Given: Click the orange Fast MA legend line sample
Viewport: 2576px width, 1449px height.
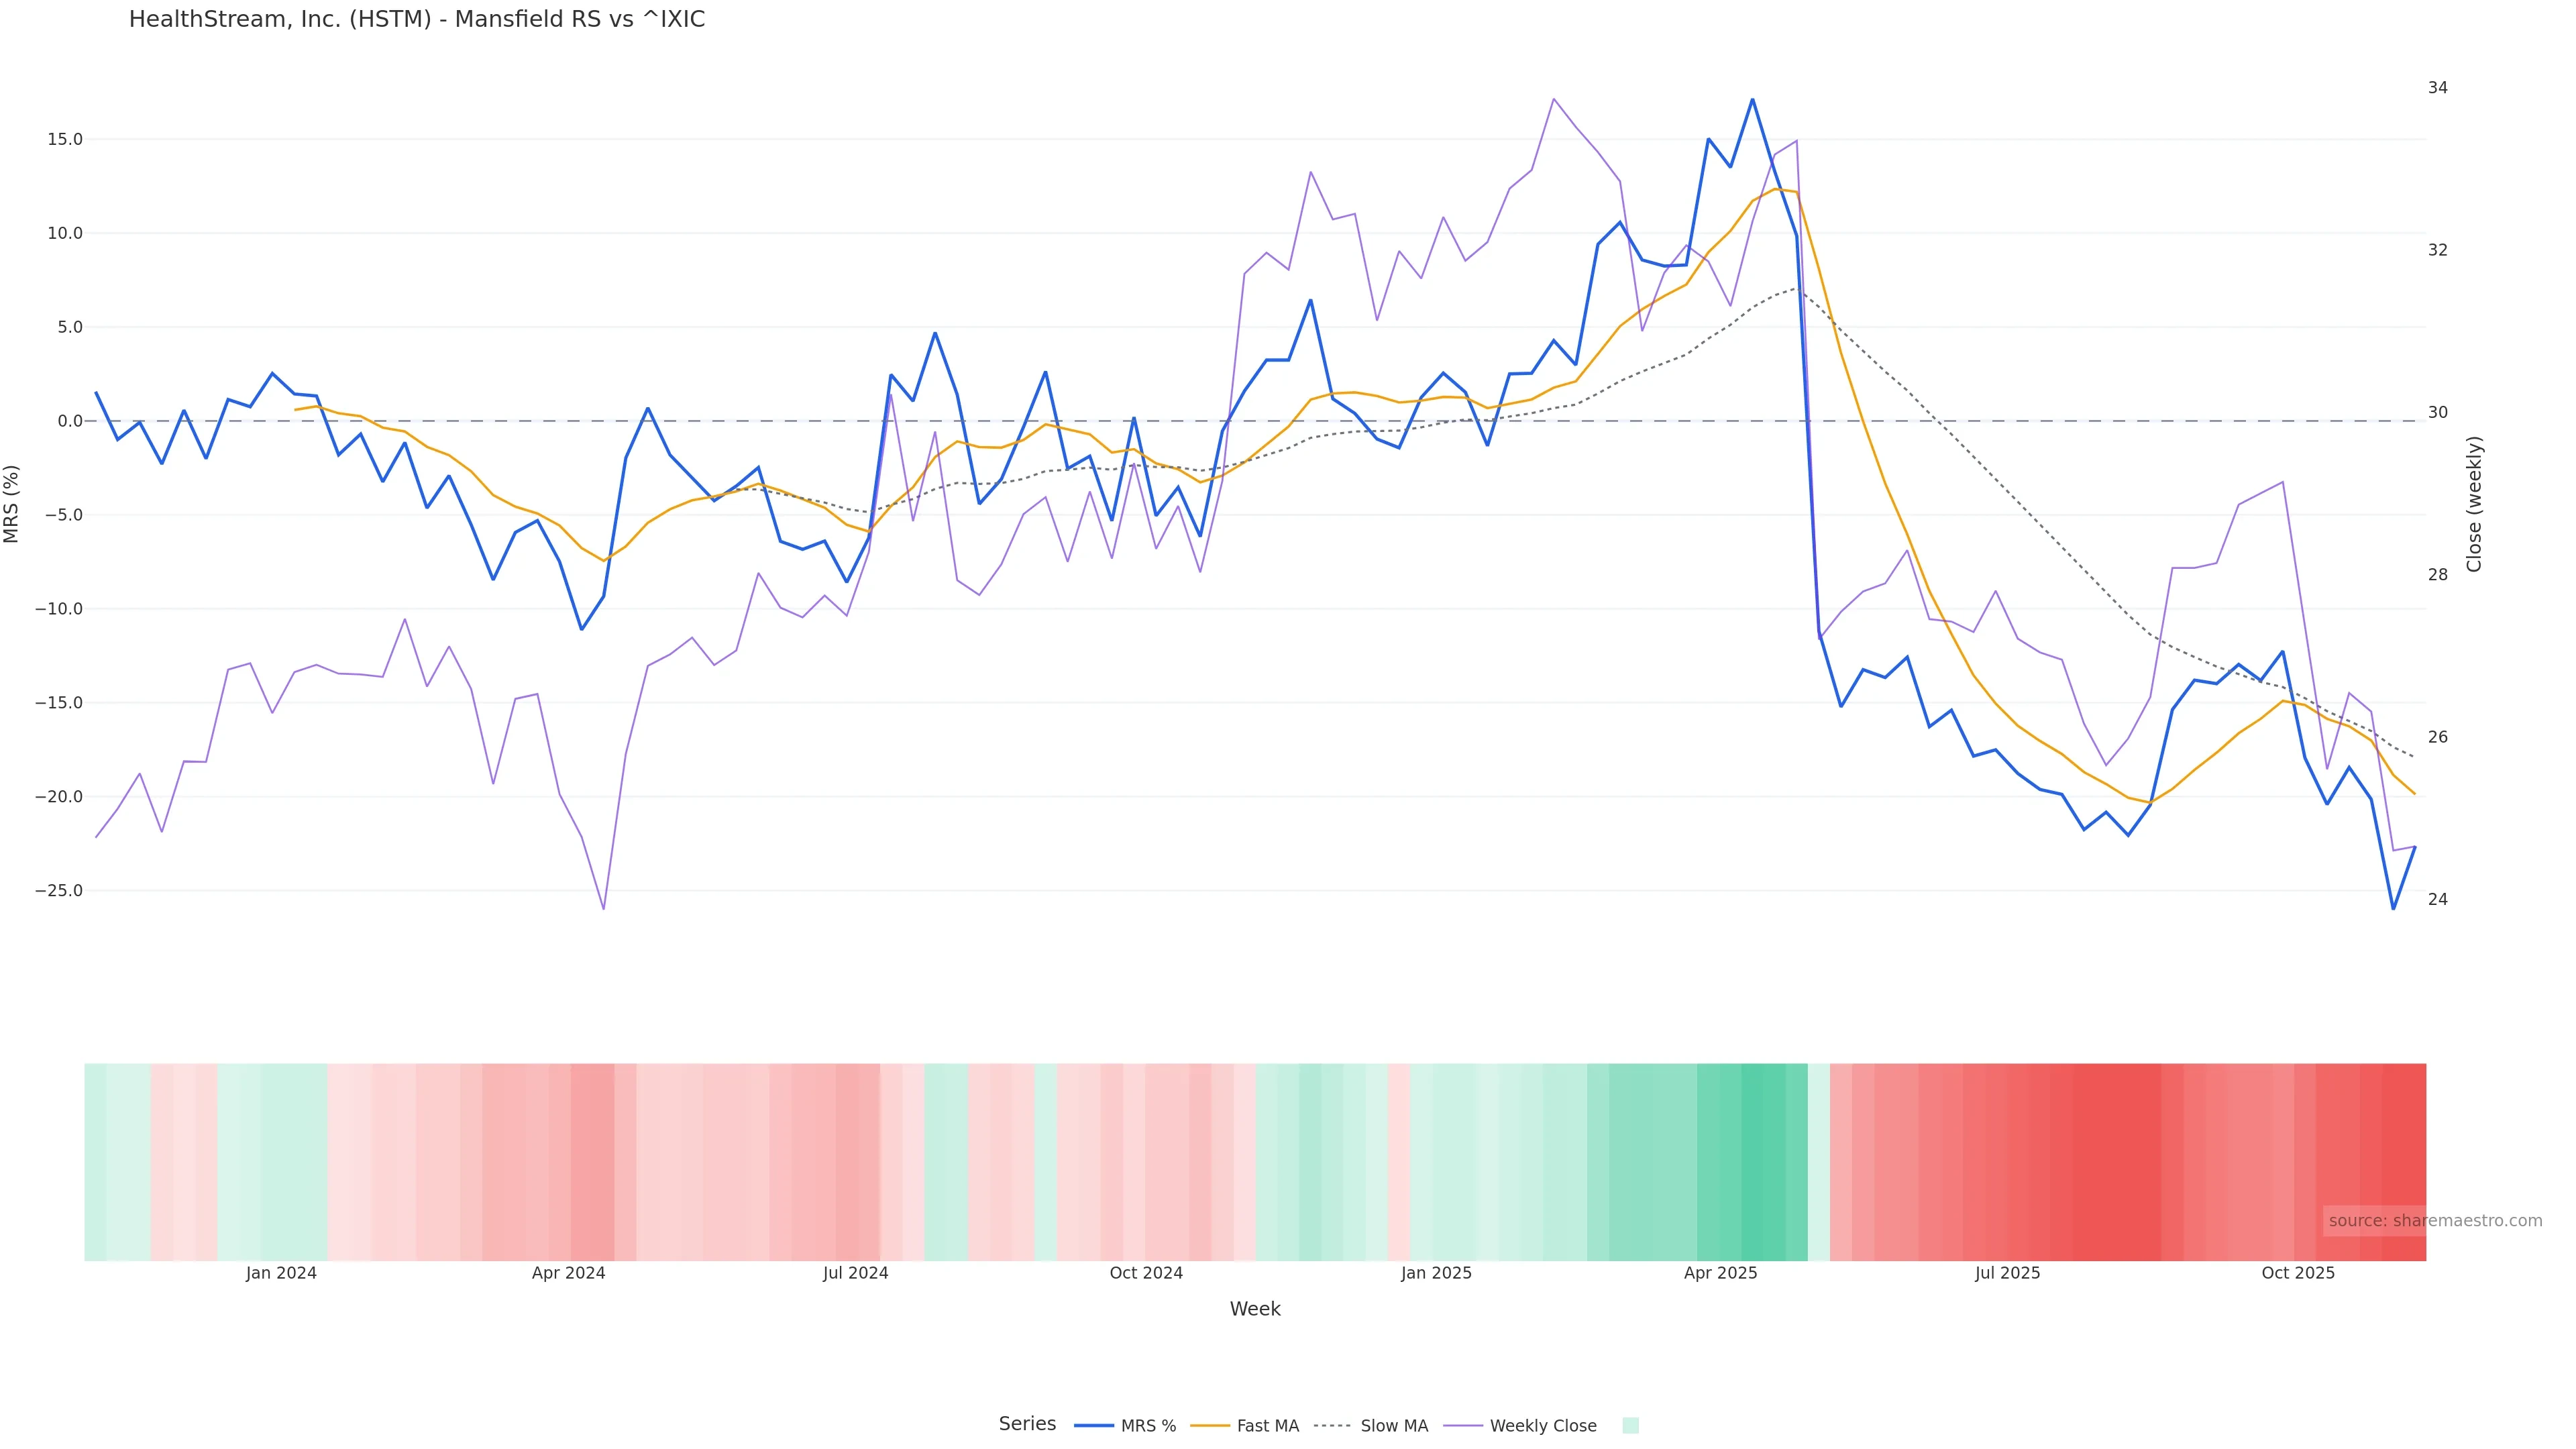Looking at the screenshot, I should [1210, 1426].
